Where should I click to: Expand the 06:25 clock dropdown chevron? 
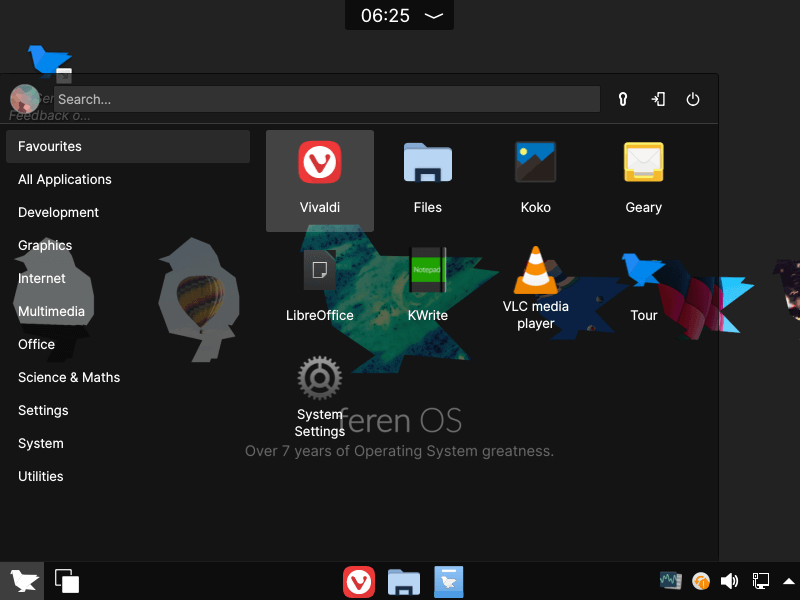pyautogui.click(x=434, y=16)
